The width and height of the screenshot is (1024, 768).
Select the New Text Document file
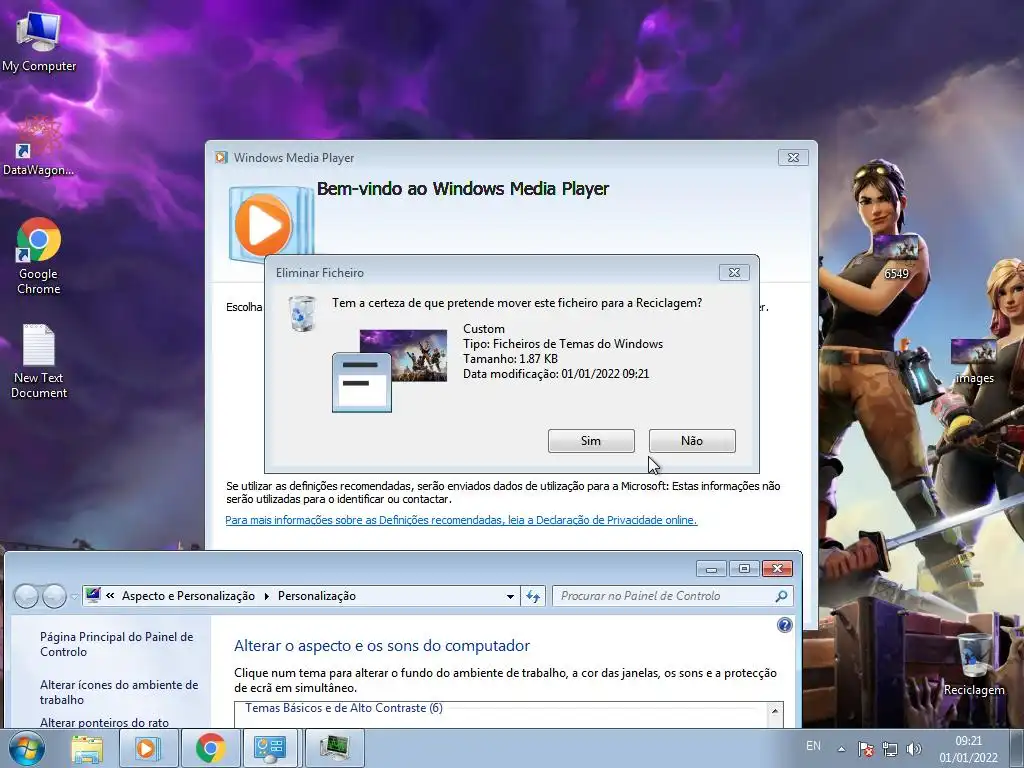point(39,361)
